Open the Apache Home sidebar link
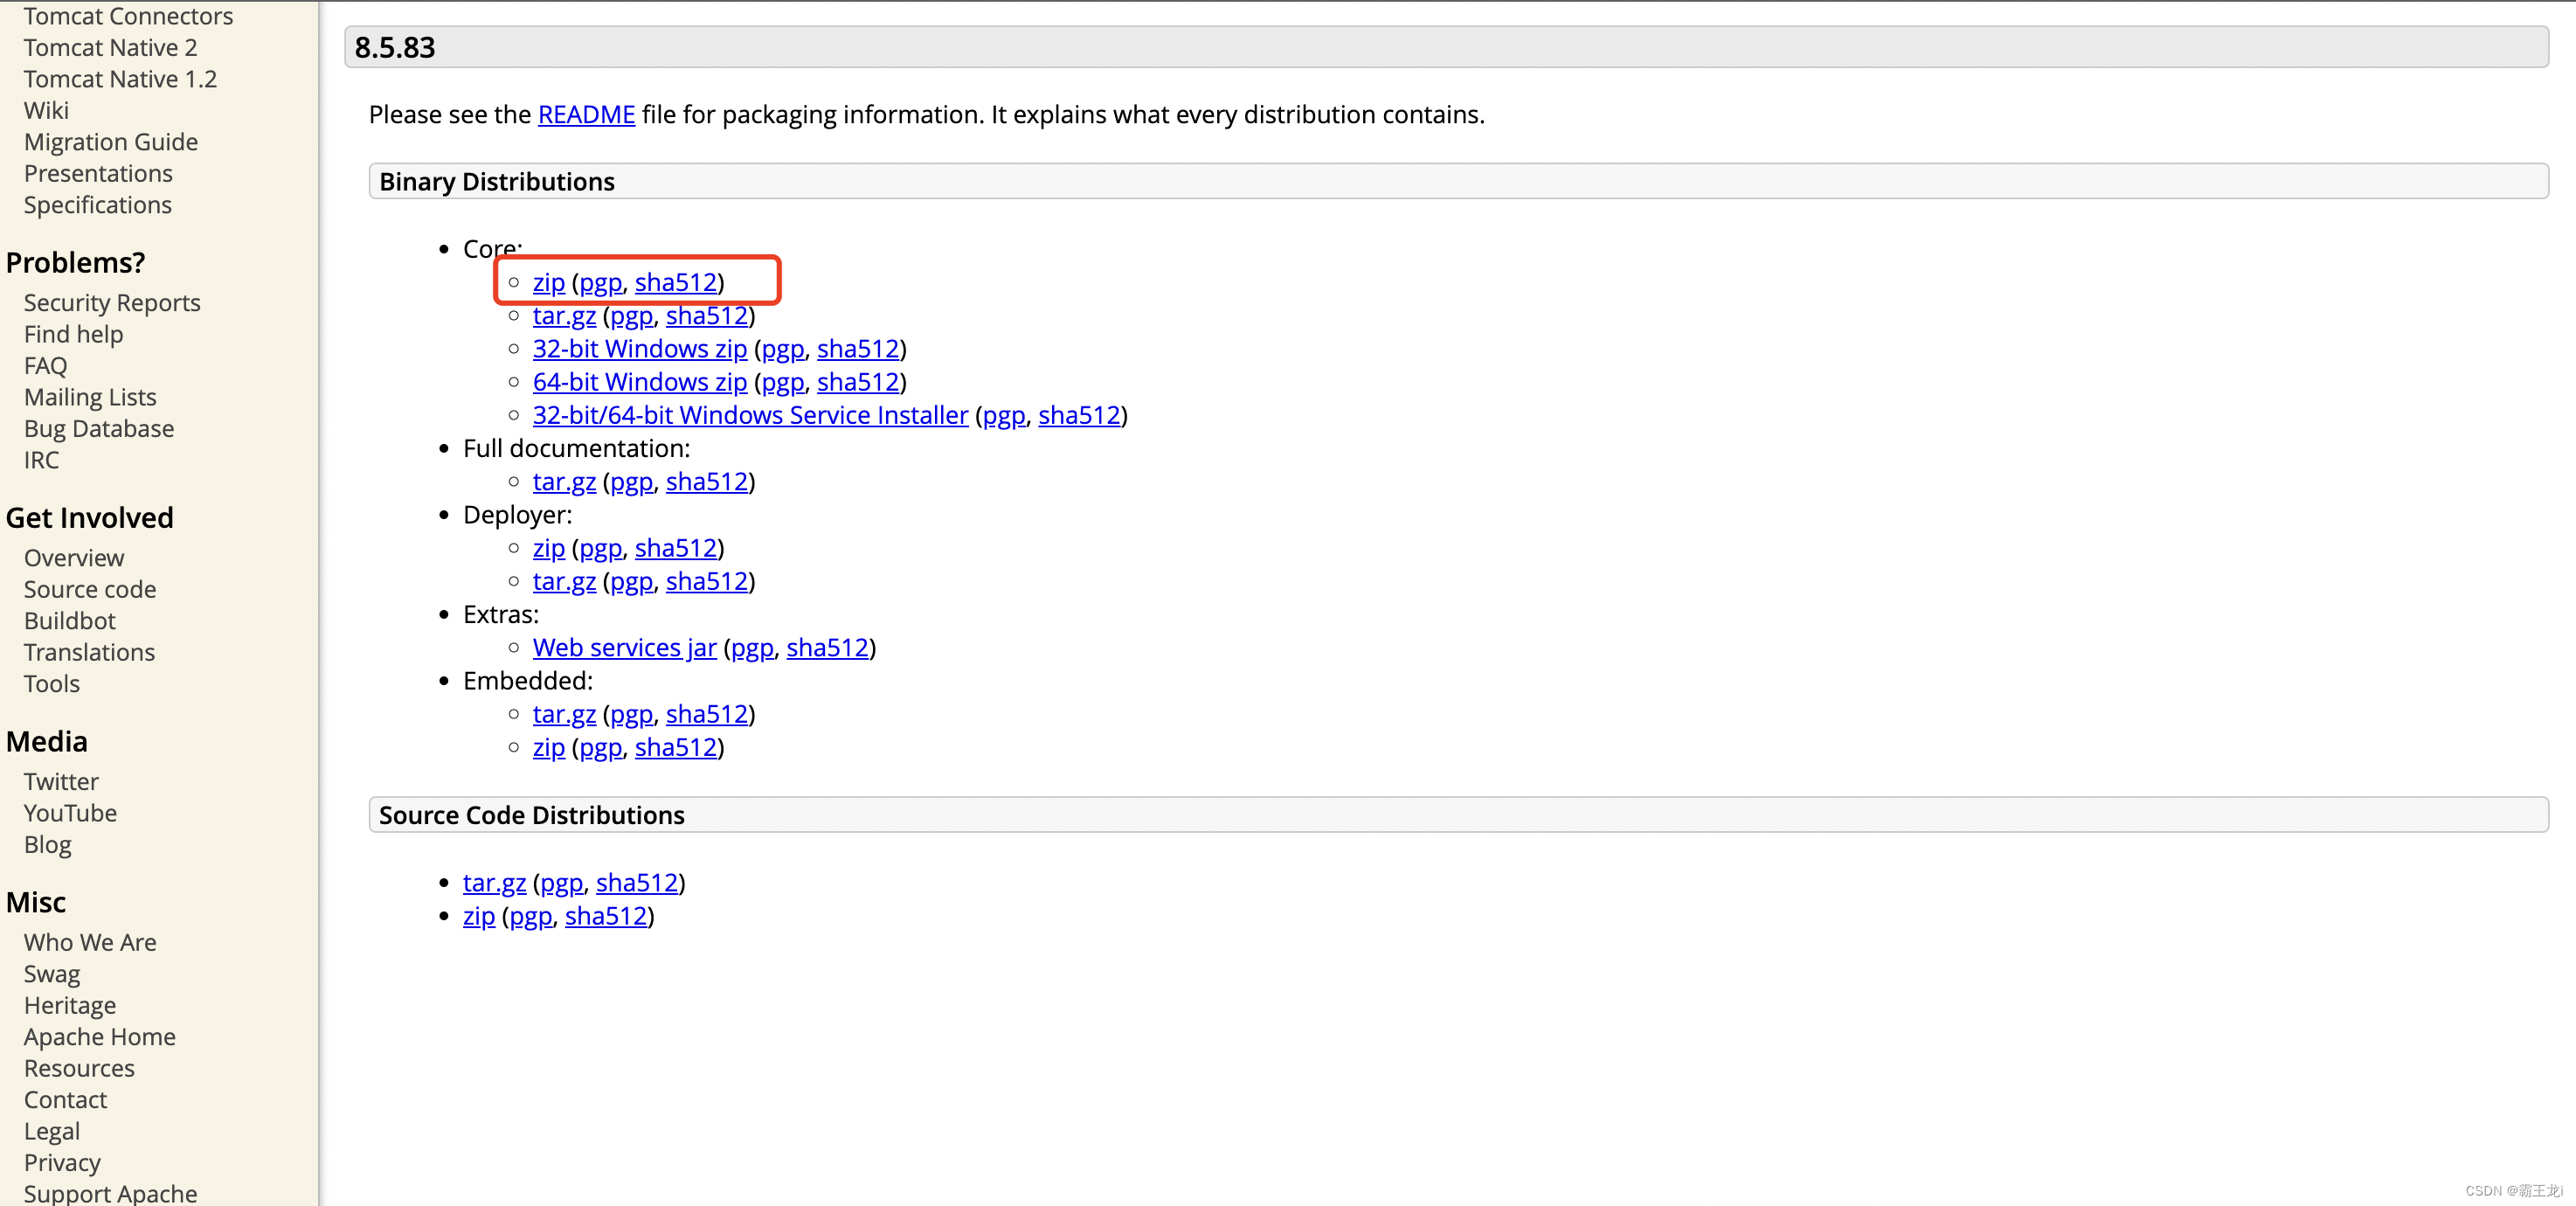The height and width of the screenshot is (1206, 2576). point(100,1037)
